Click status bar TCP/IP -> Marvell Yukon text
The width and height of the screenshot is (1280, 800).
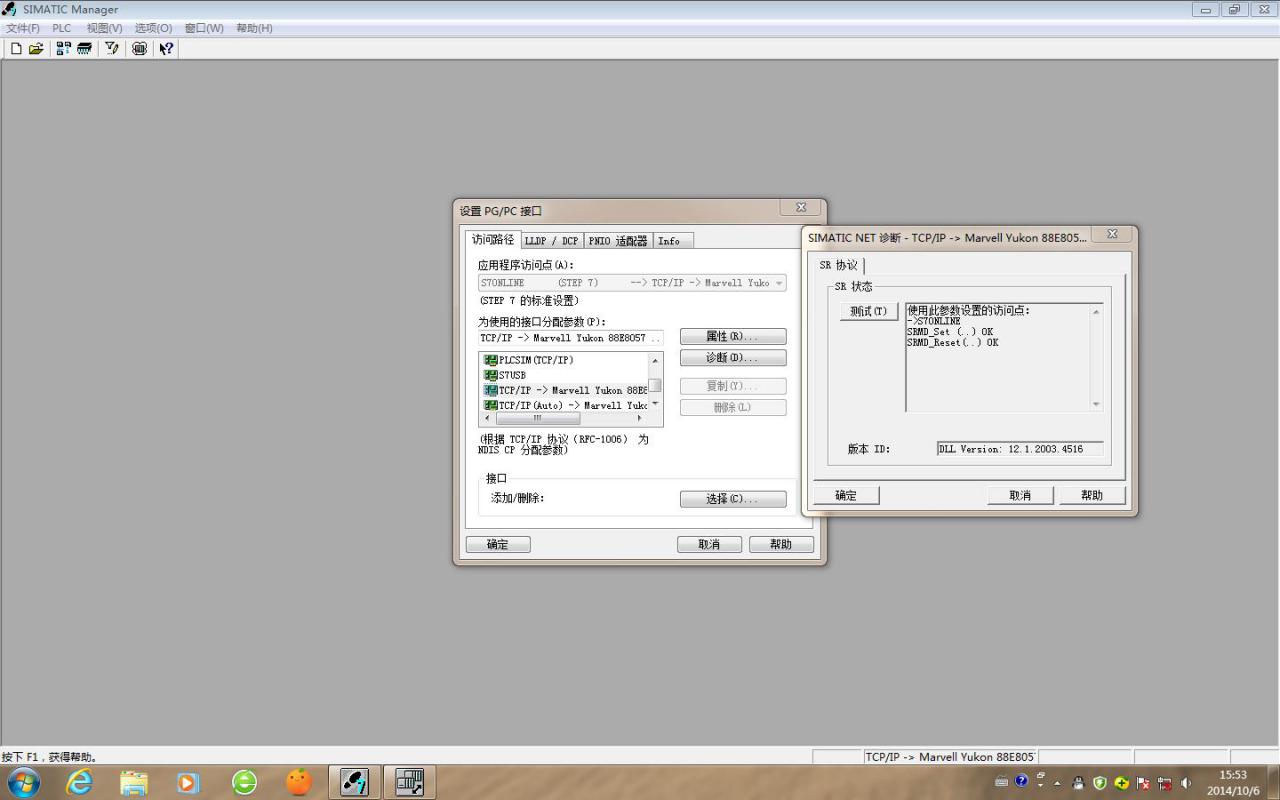coord(950,757)
